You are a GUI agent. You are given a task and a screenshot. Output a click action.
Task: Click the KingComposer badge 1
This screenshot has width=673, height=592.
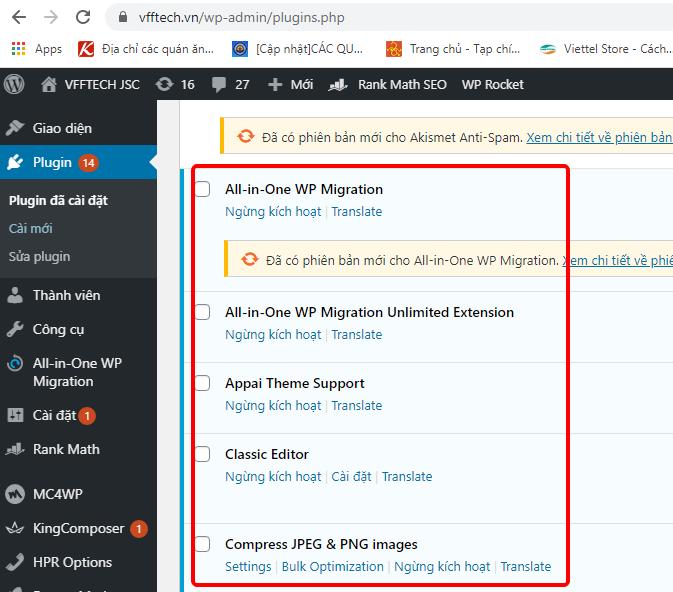[139, 529]
